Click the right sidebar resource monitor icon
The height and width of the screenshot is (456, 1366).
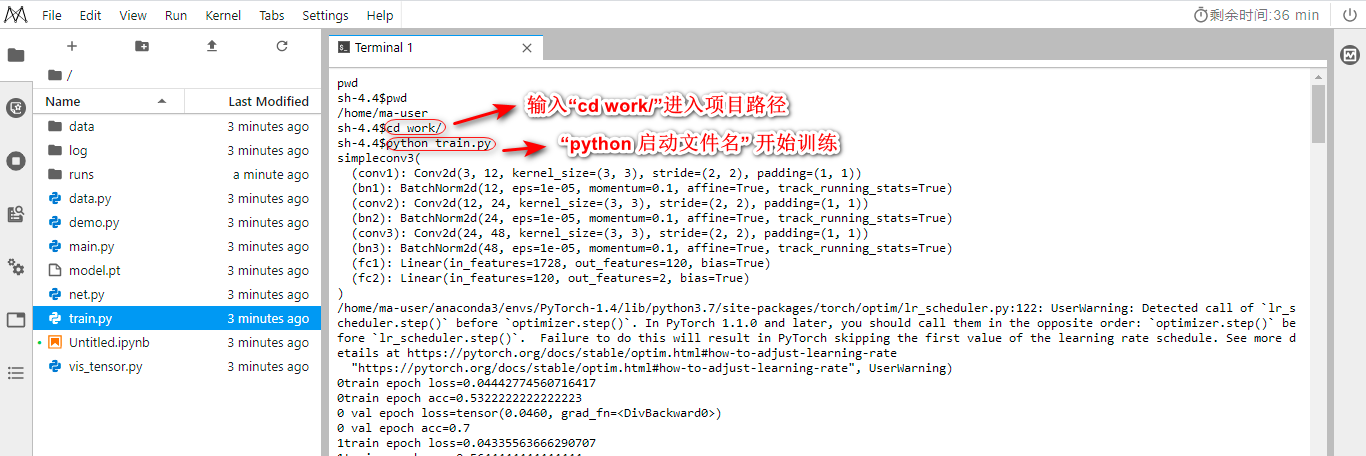[1348, 54]
